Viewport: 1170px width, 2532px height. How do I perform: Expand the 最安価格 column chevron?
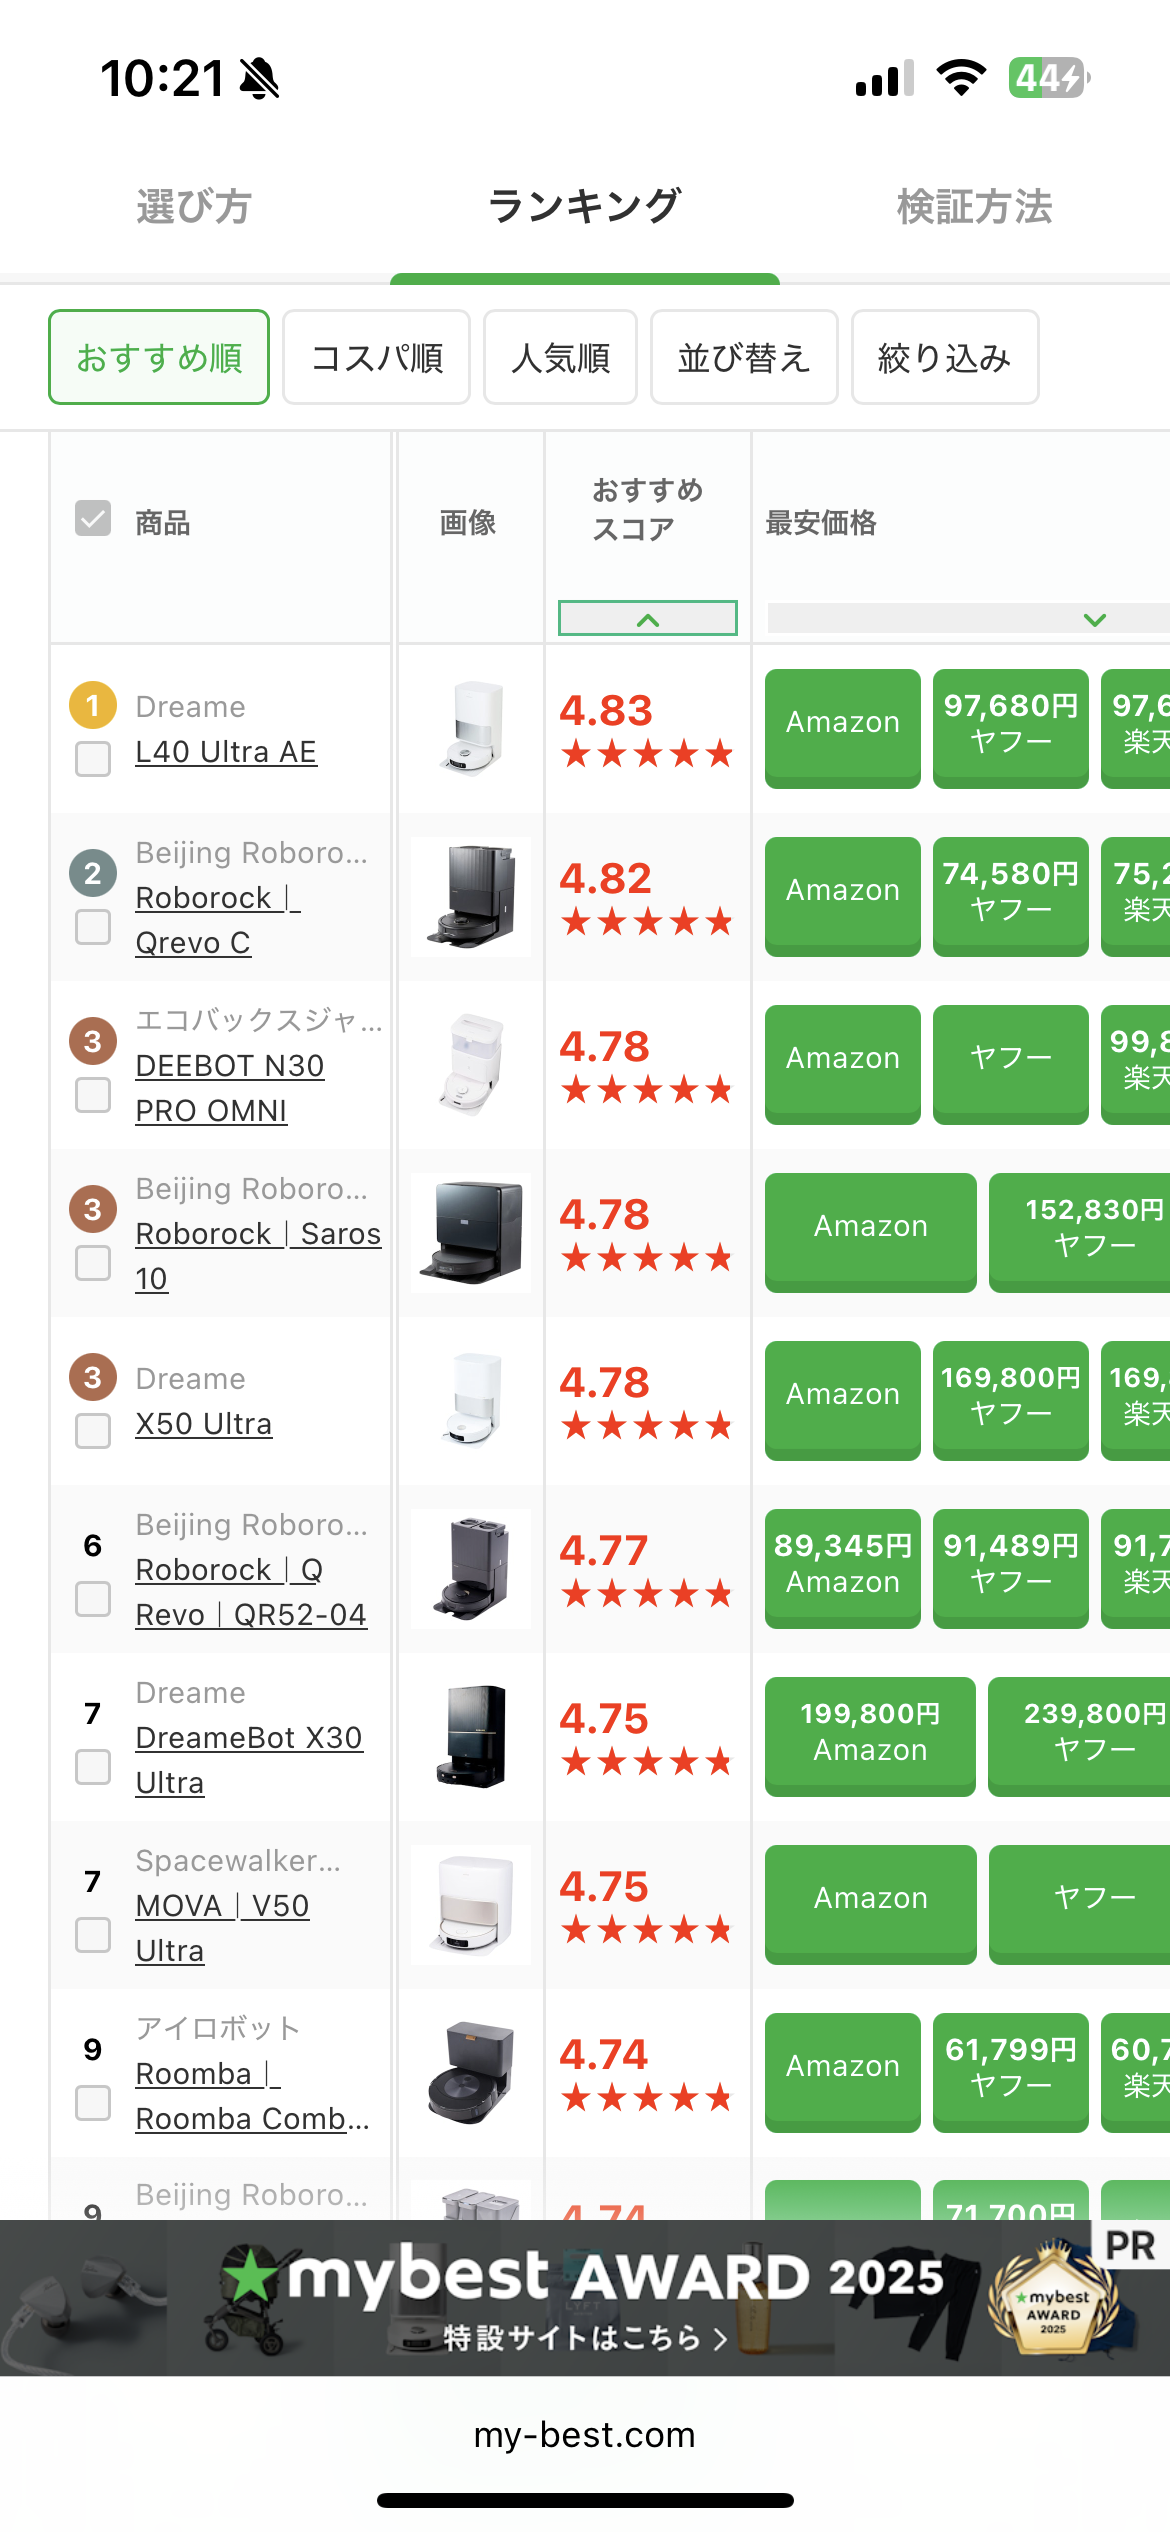click(1095, 619)
